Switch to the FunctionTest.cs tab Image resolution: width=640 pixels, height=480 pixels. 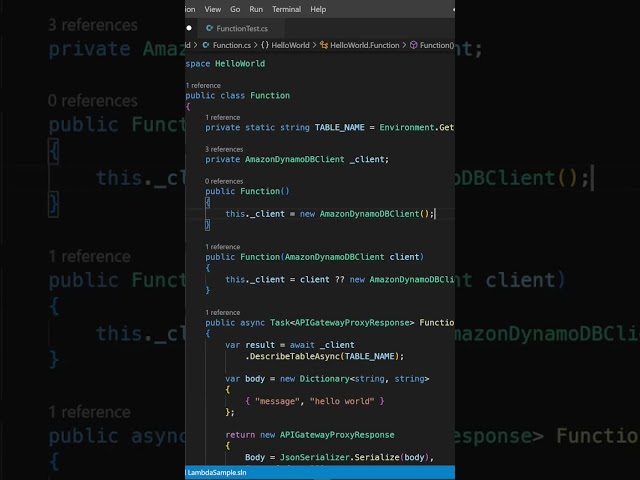pyautogui.click(x=242, y=29)
